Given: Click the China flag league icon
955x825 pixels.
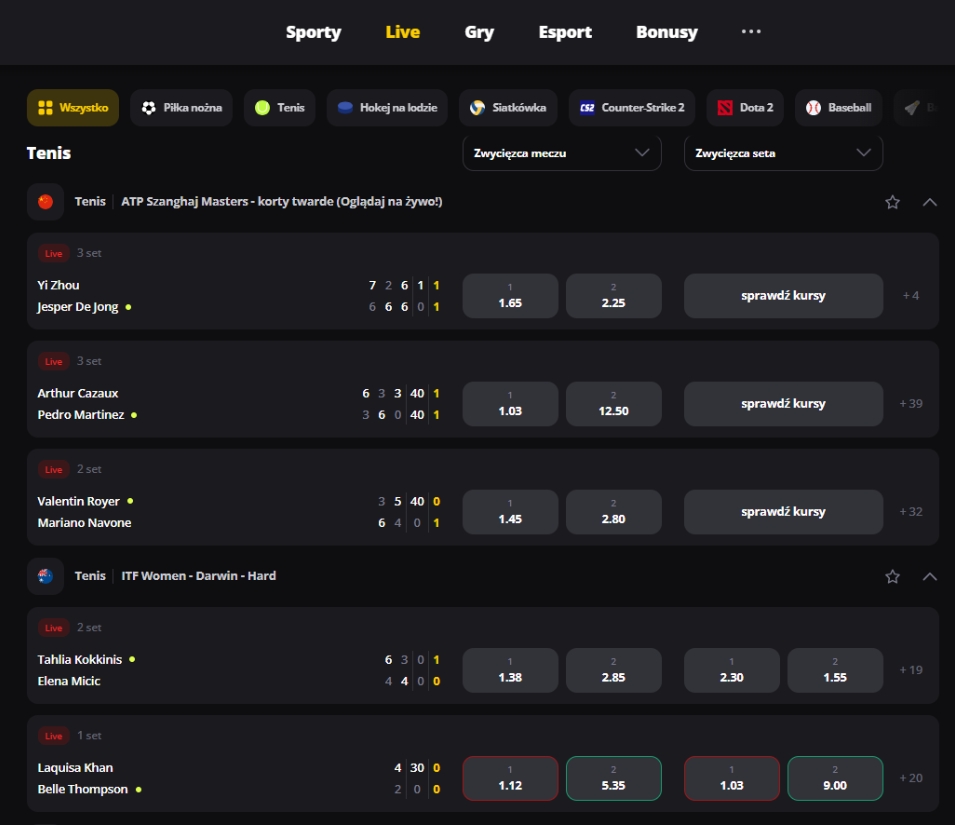Looking at the screenshot, I should [45, 202].
